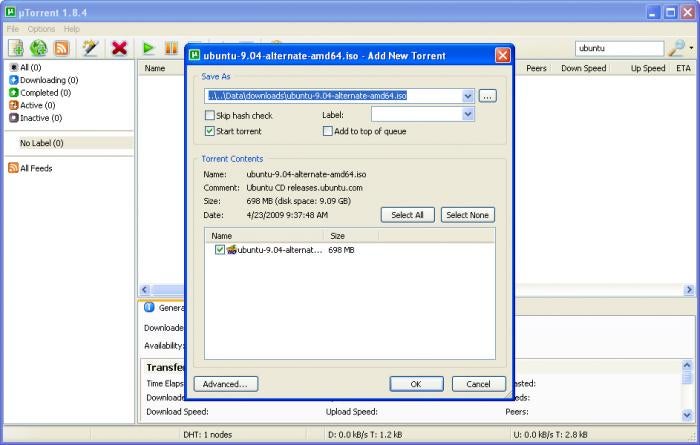Click the magnifier search icon in the toolbar

coord(677,48)
